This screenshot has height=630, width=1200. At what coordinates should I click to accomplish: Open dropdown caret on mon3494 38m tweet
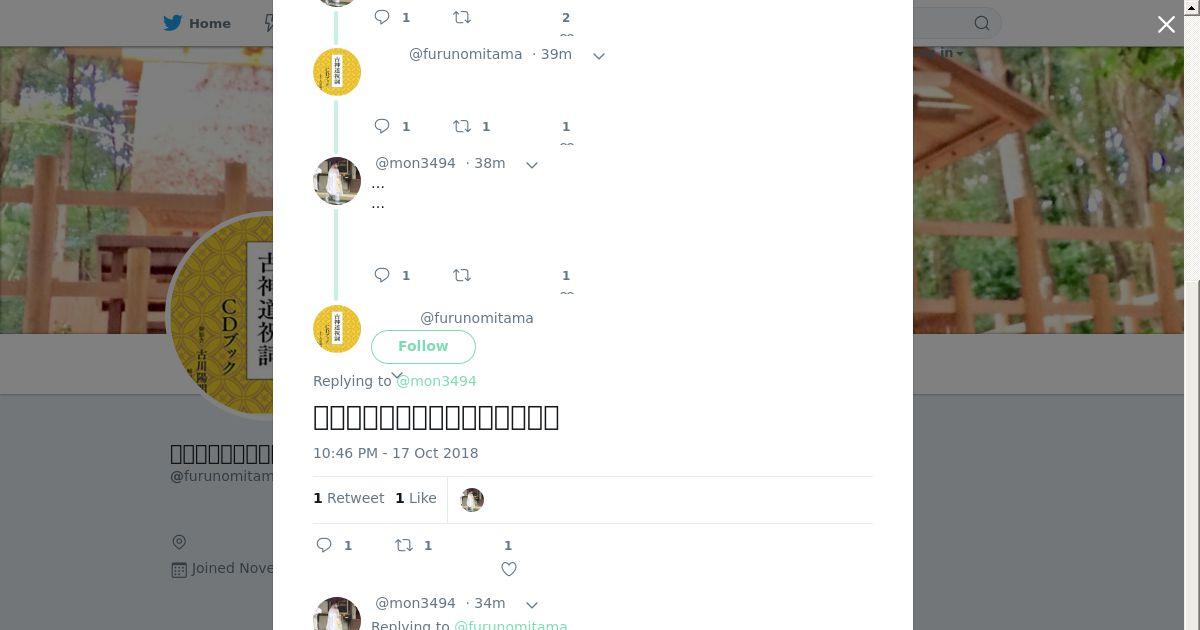pyautogui.click(x=532, y=165)
